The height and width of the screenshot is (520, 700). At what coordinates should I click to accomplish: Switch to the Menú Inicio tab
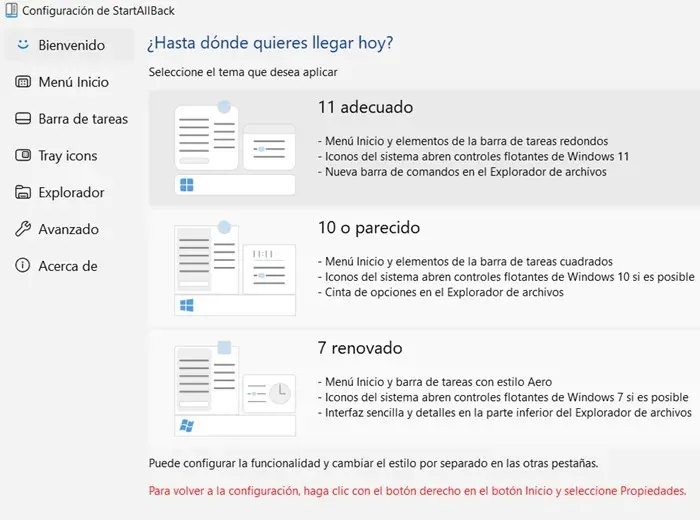tap(69, 82)
